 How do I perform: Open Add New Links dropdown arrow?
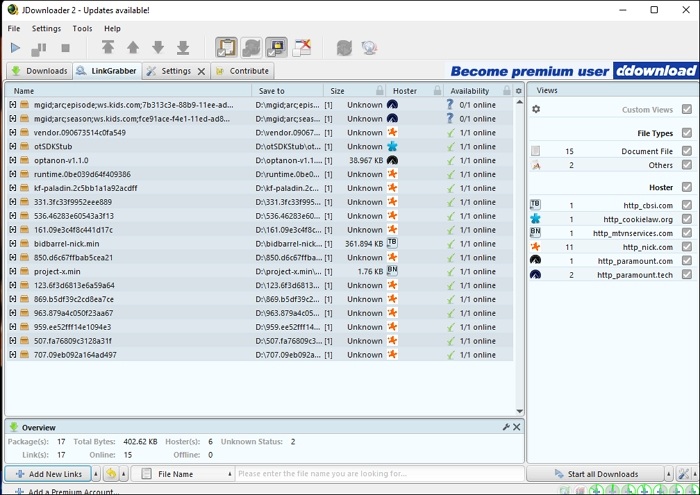[96, 474]
